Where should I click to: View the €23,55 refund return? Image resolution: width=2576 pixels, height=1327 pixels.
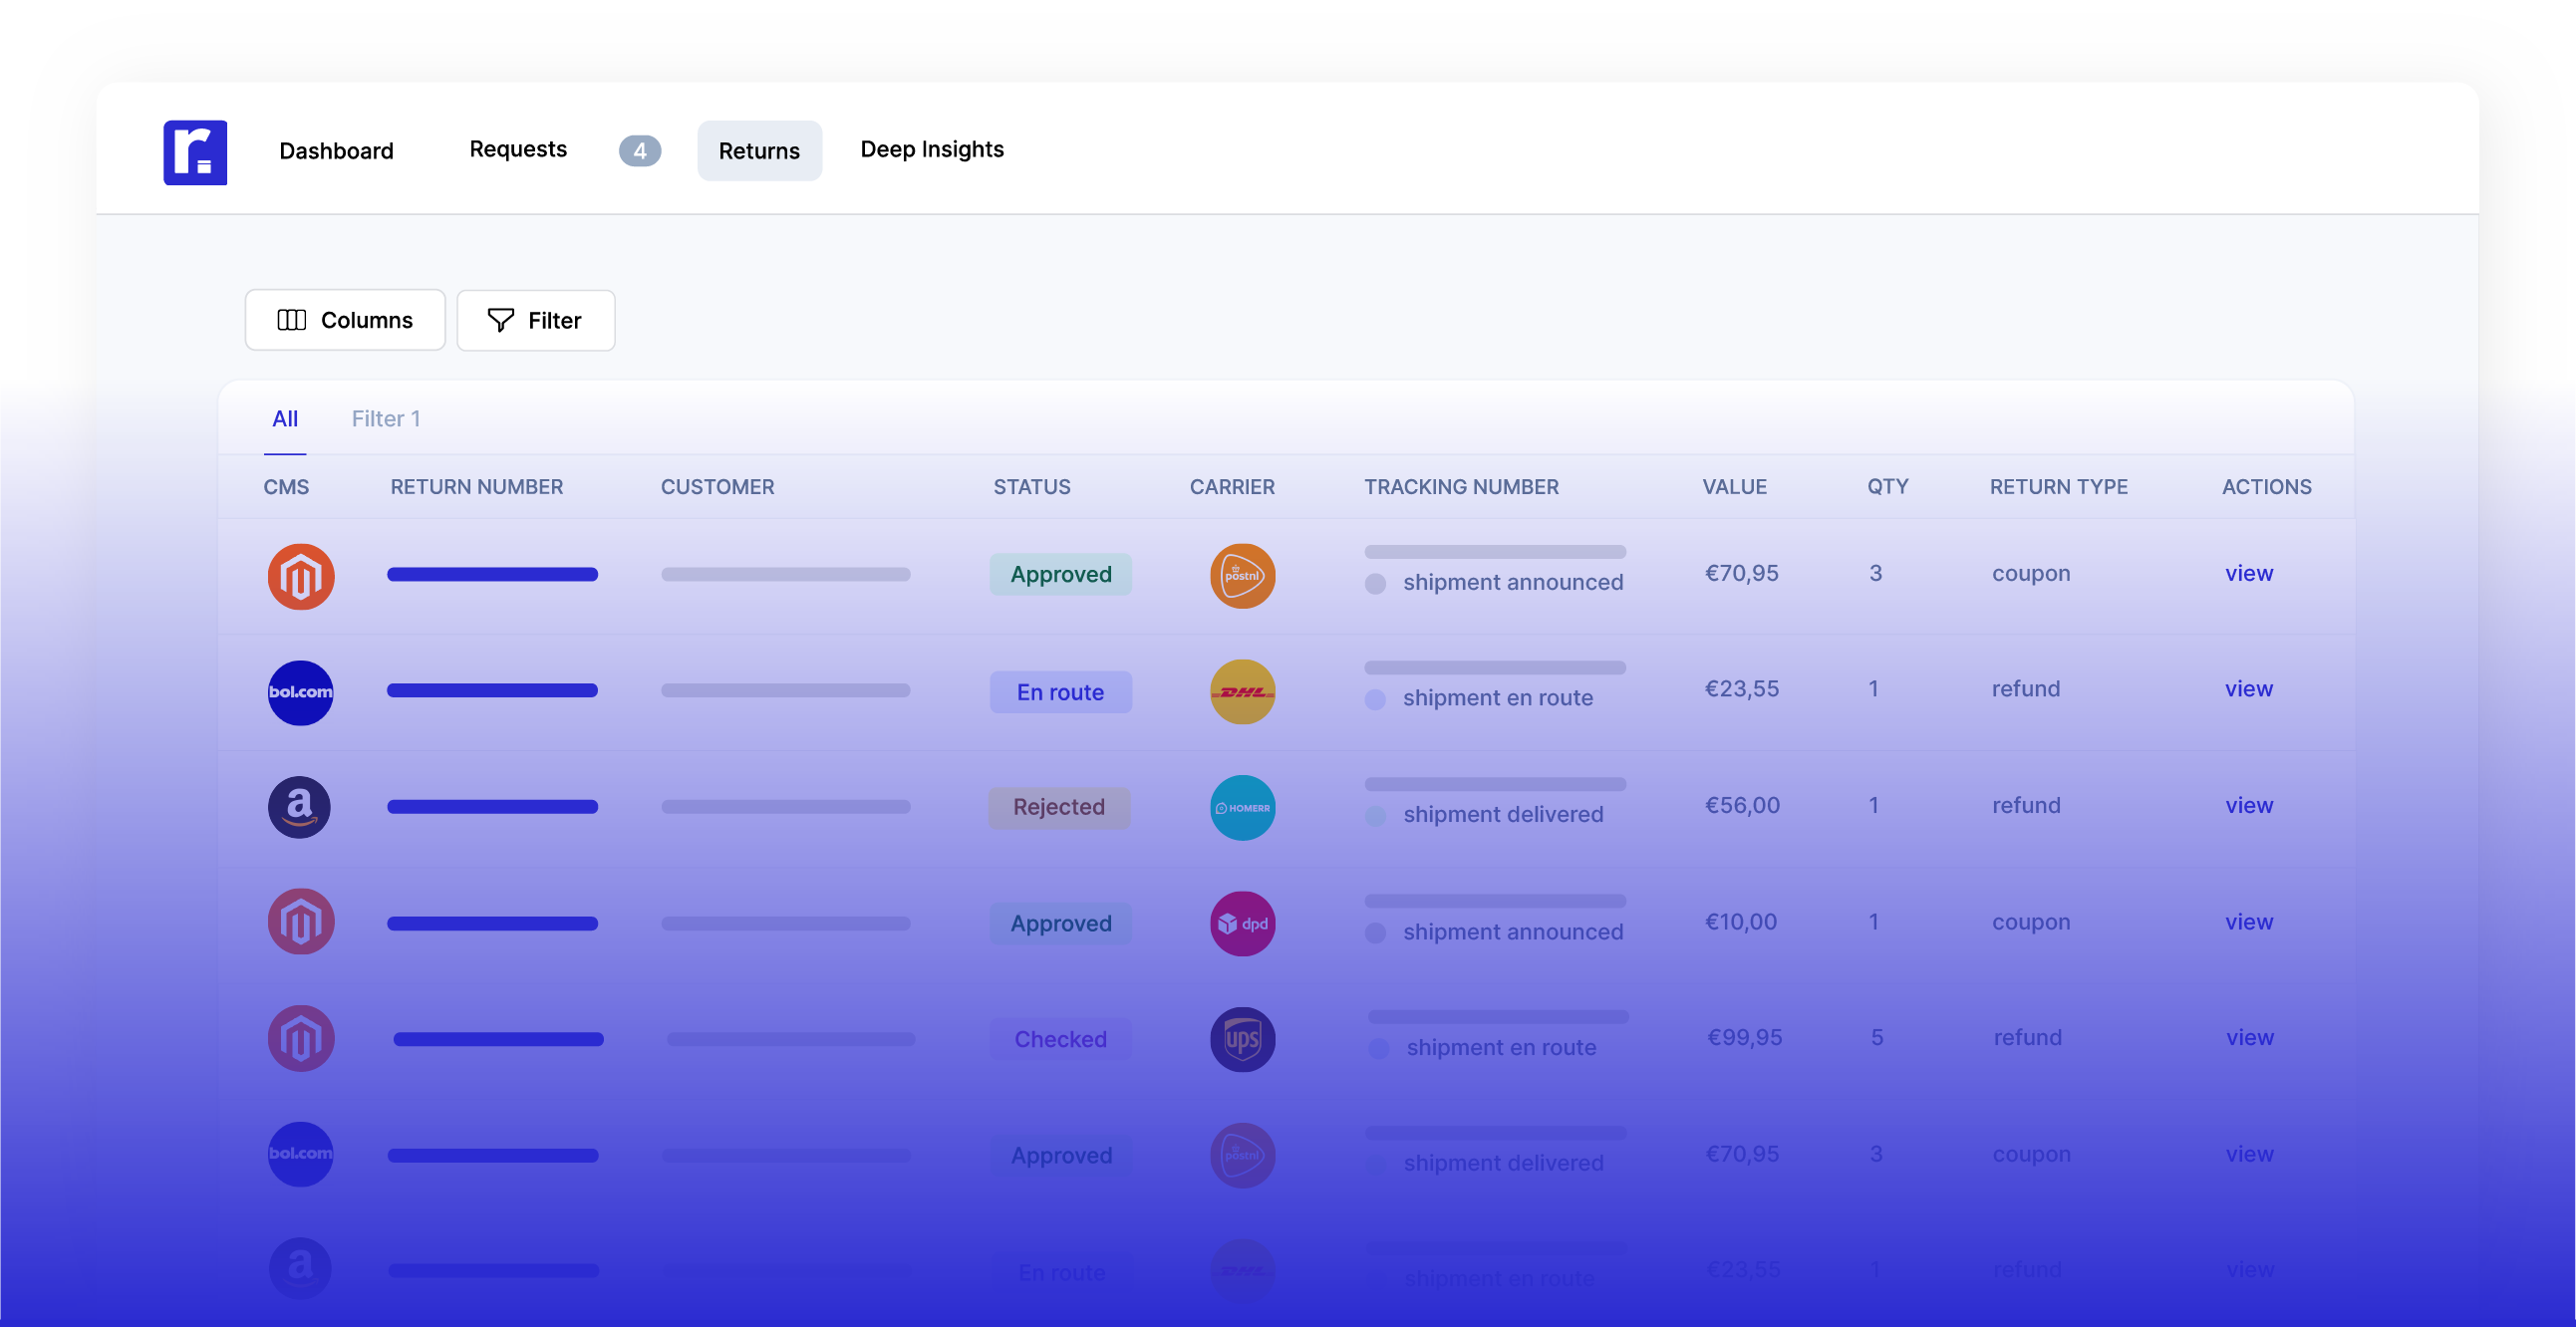(x=2249, y=689)
